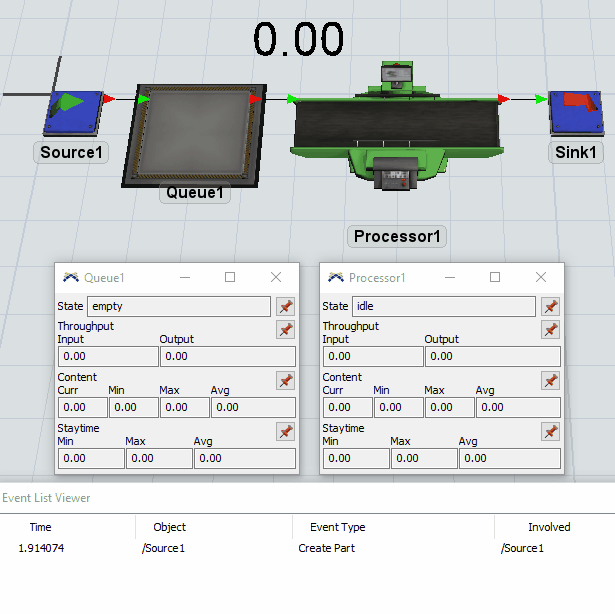Click the Queue1 State field showing empty
The image size is (615, 614).
pos(178,306)
